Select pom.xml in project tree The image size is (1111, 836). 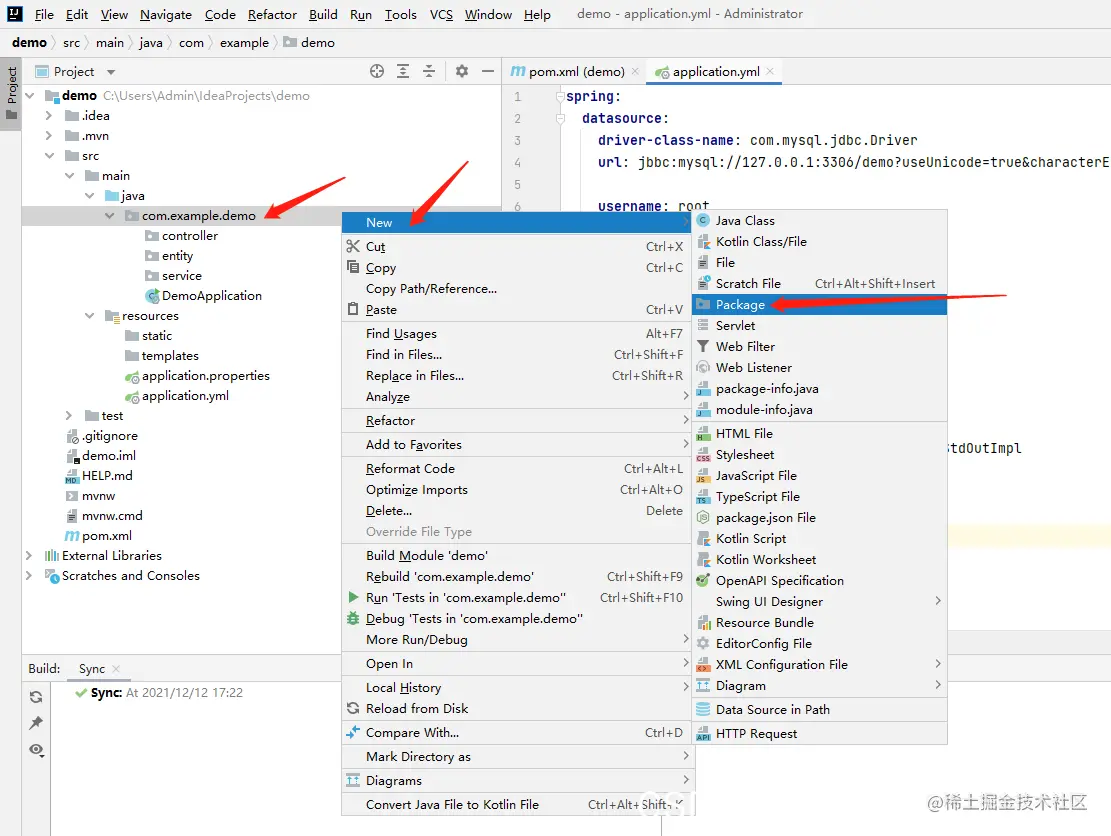pos(98,536)
